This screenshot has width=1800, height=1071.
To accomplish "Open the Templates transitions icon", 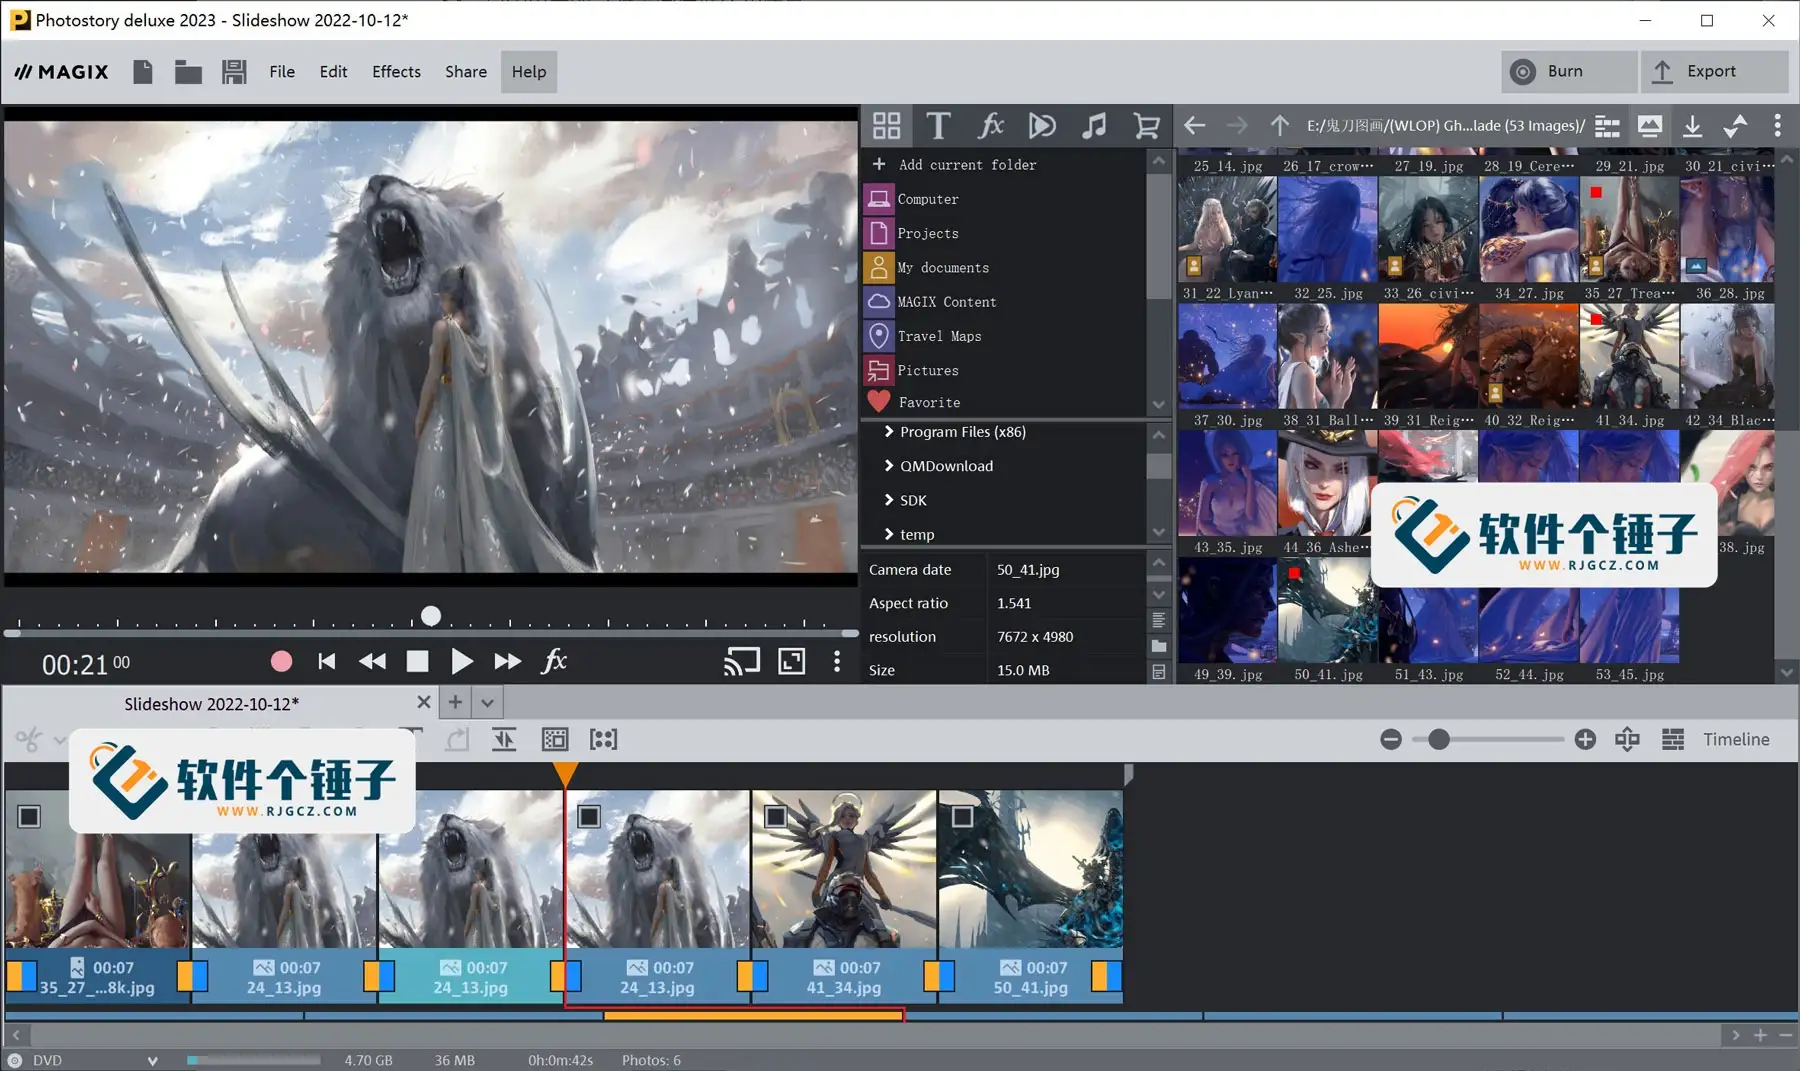I will (1042, 125).
